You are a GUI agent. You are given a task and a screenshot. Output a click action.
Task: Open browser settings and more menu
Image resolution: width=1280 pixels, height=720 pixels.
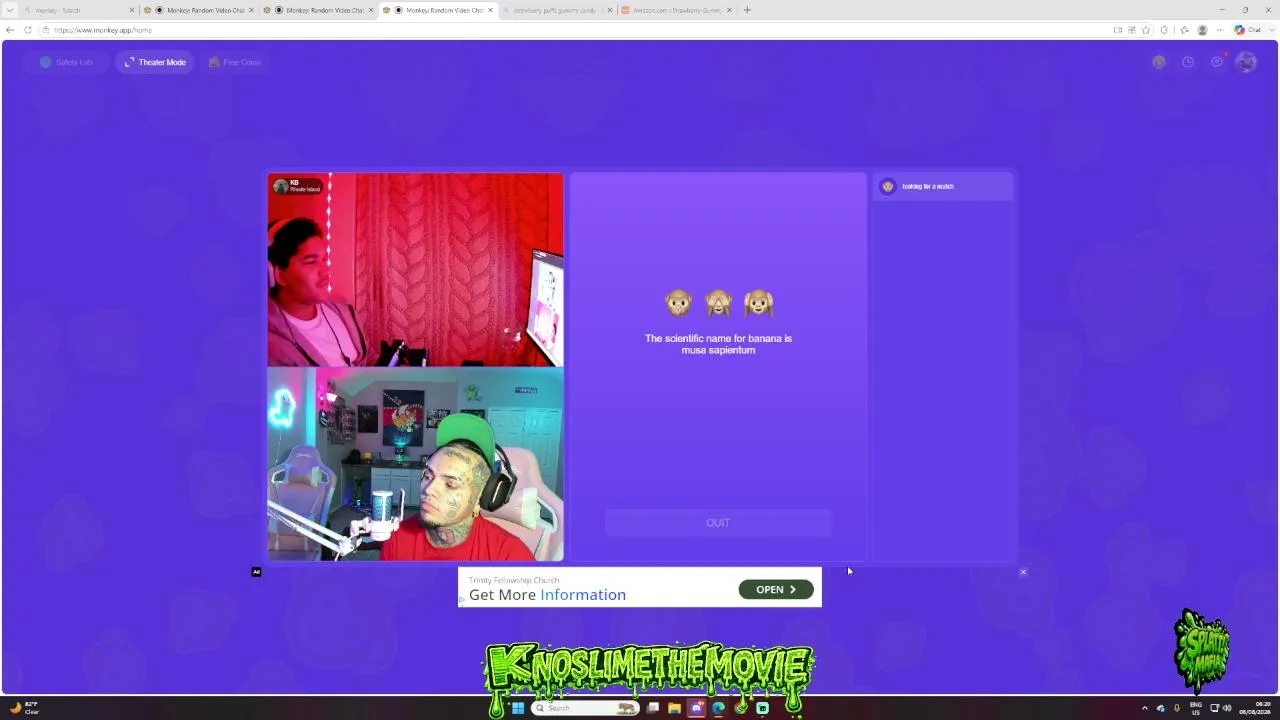pyautogui.click(x=1220, y=30)
